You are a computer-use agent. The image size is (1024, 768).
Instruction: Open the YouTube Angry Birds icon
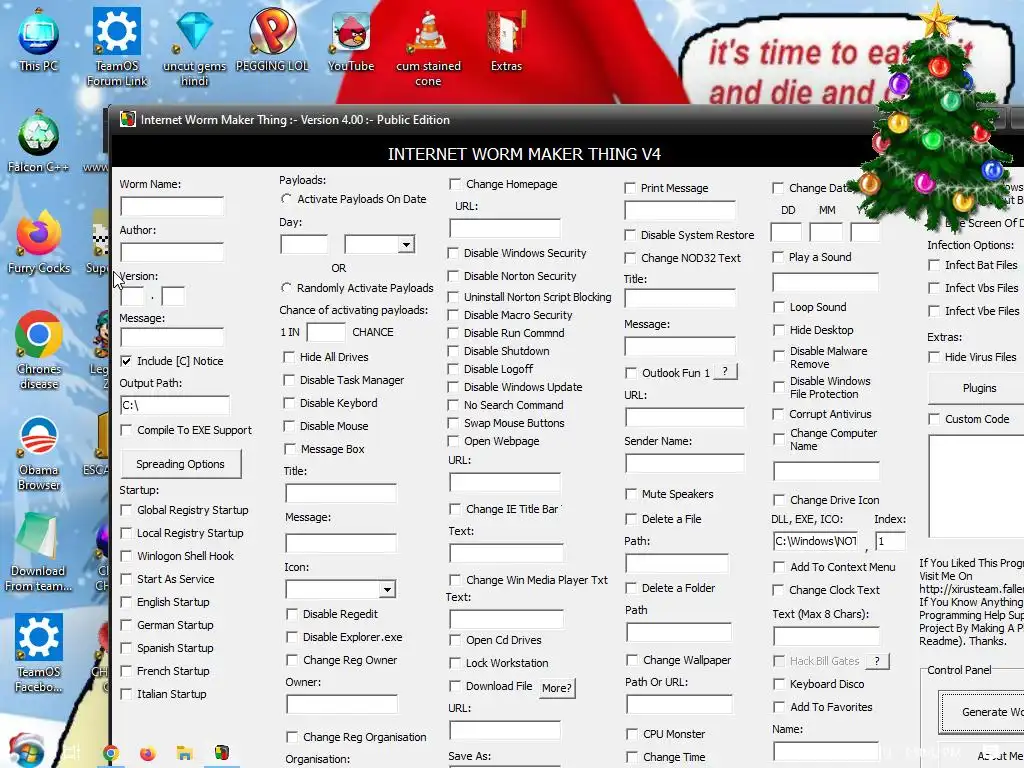click(x=351, y=39)
